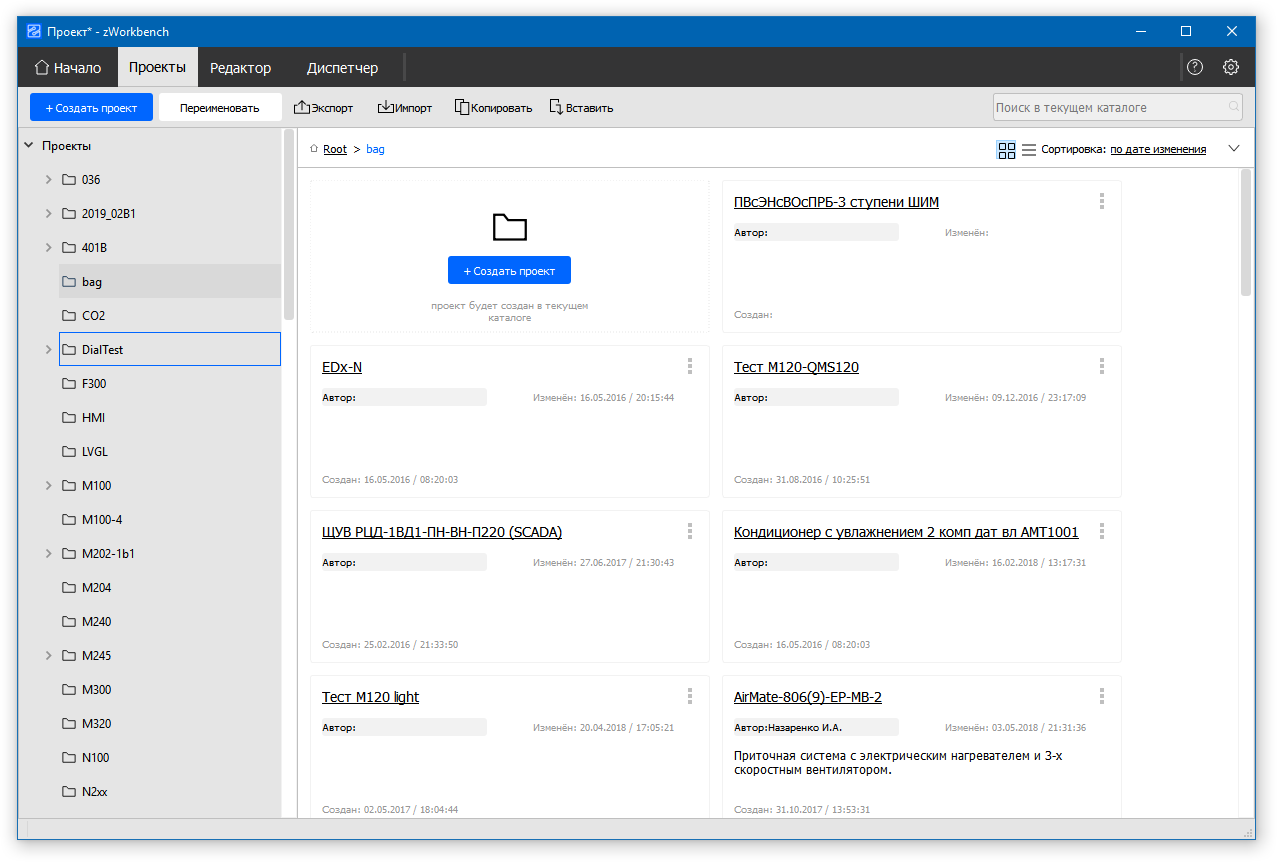Switch to the Диспетчер tab
The image size is (1277, 862).
(342, 68)
